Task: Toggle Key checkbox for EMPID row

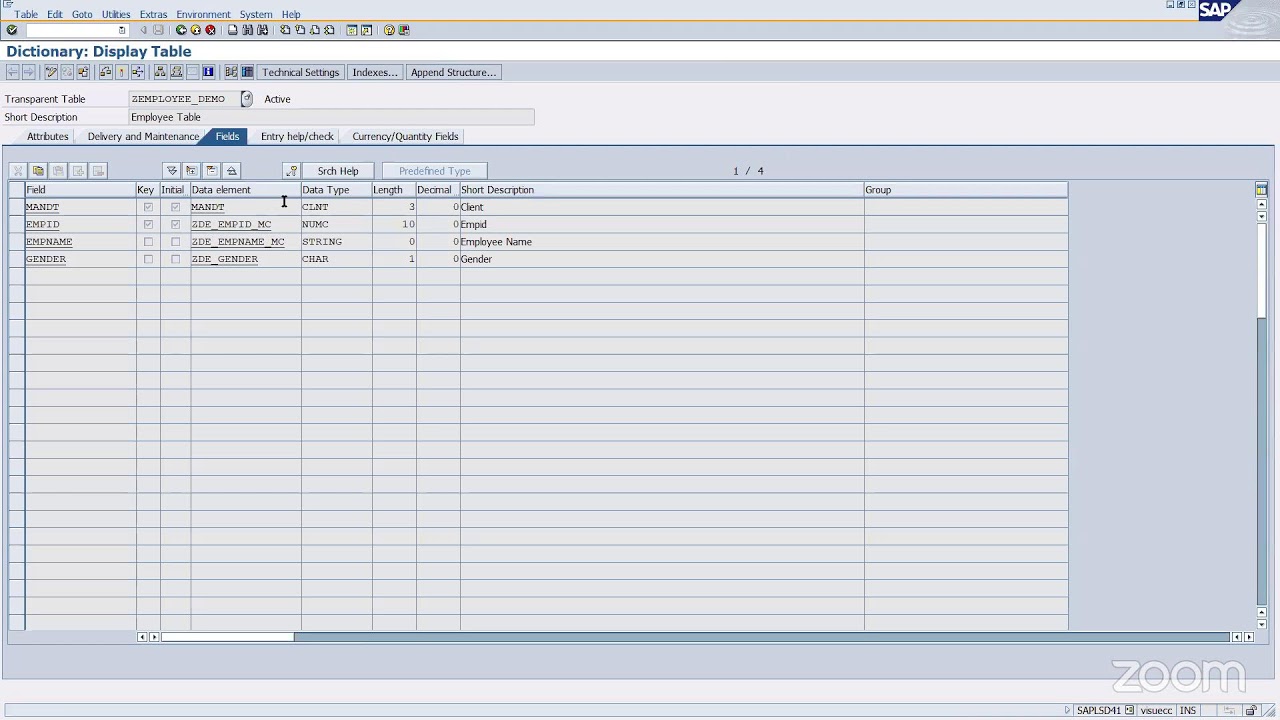Action: (148, 224)
